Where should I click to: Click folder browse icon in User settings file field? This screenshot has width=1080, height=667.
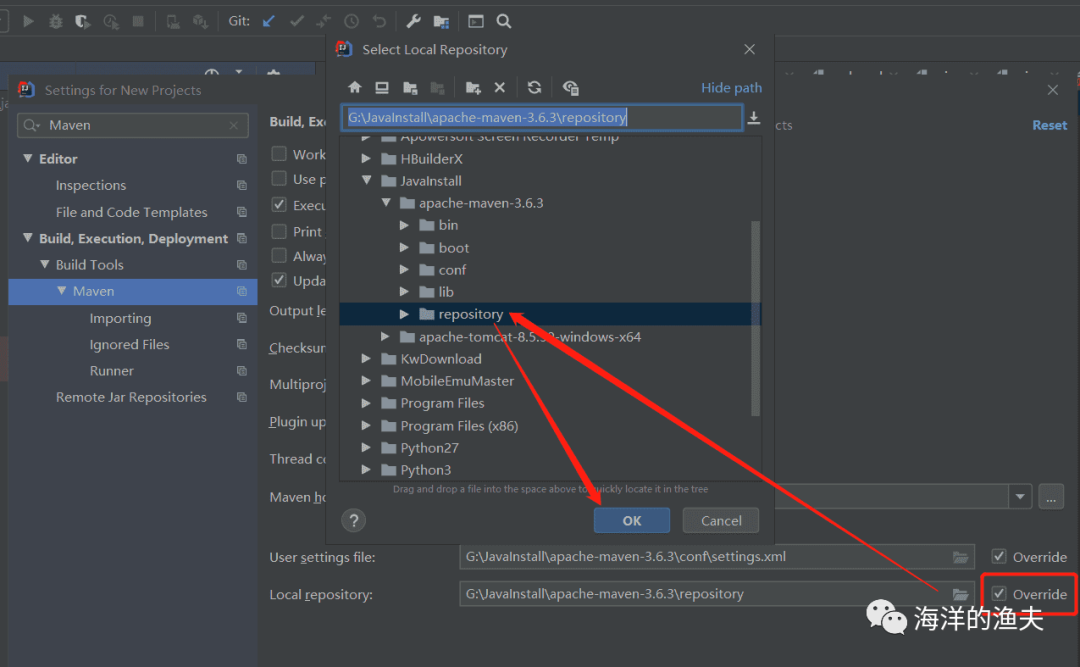coord(960,557)
